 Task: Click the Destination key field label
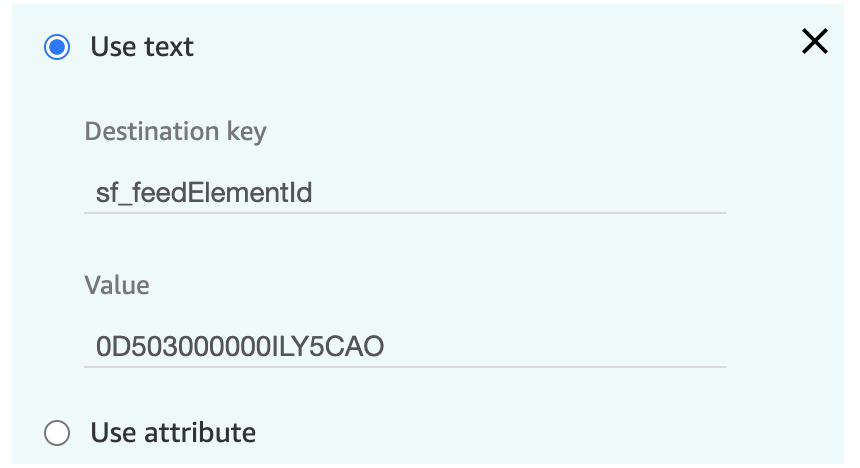(176, 132)
